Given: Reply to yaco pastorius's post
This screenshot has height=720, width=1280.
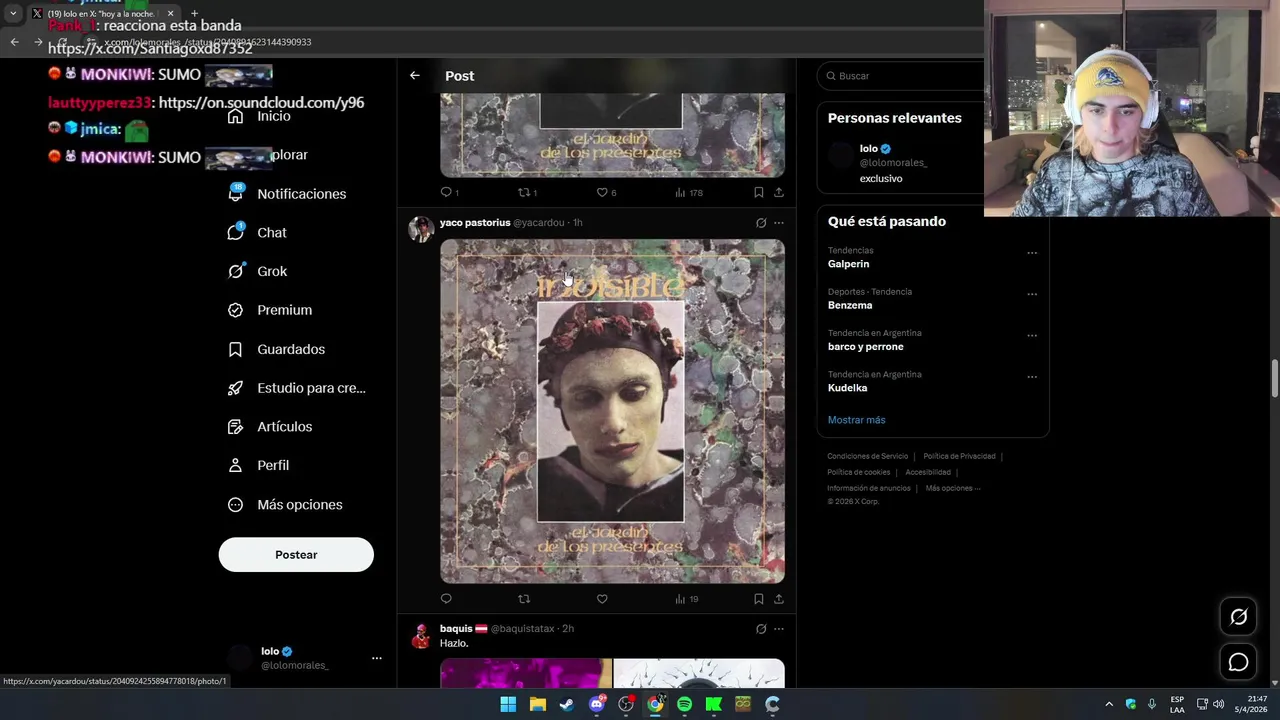Looking at the screenshot, I should coord(446,599).
